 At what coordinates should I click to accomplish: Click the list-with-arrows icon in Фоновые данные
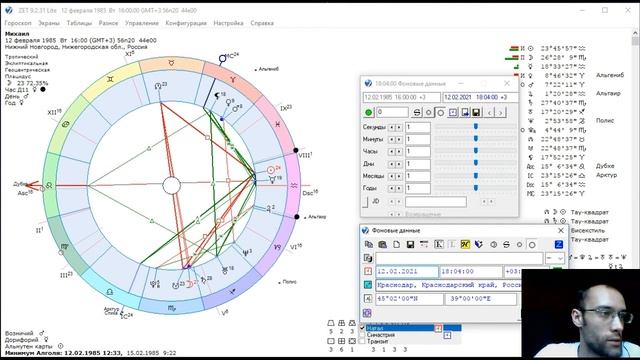(424, 244)
